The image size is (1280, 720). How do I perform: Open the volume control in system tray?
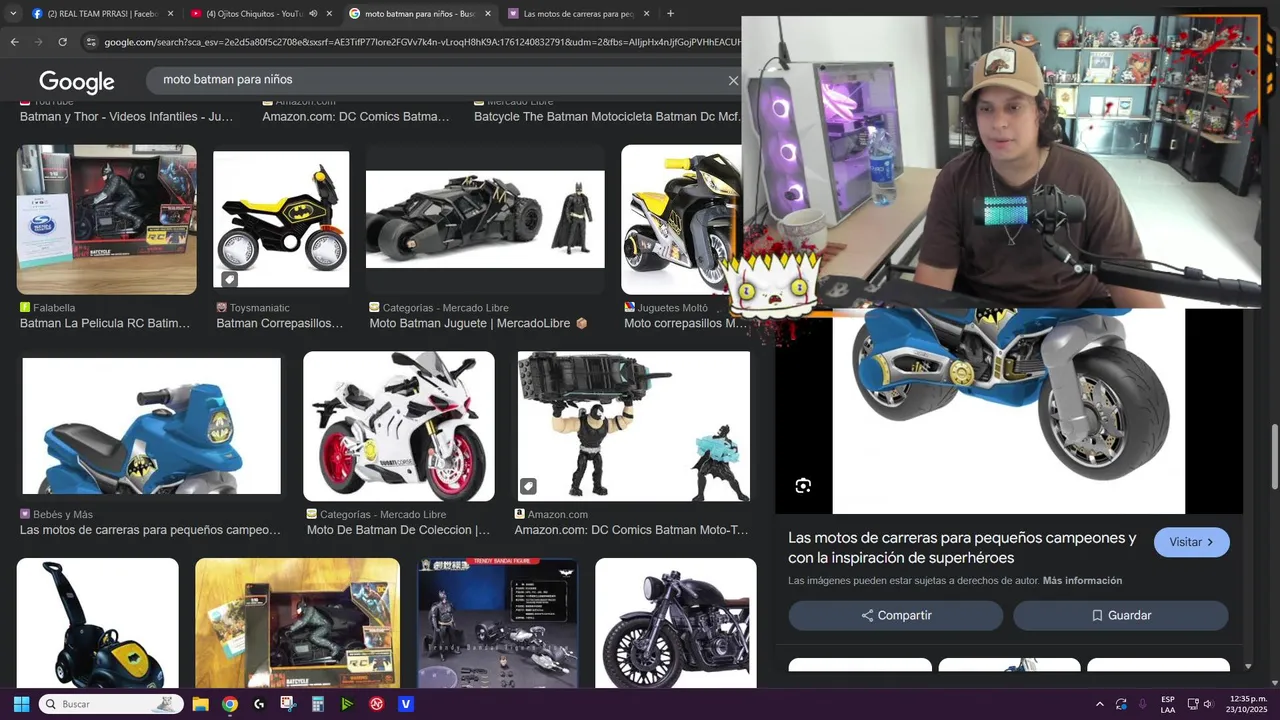pos(1208,704)
